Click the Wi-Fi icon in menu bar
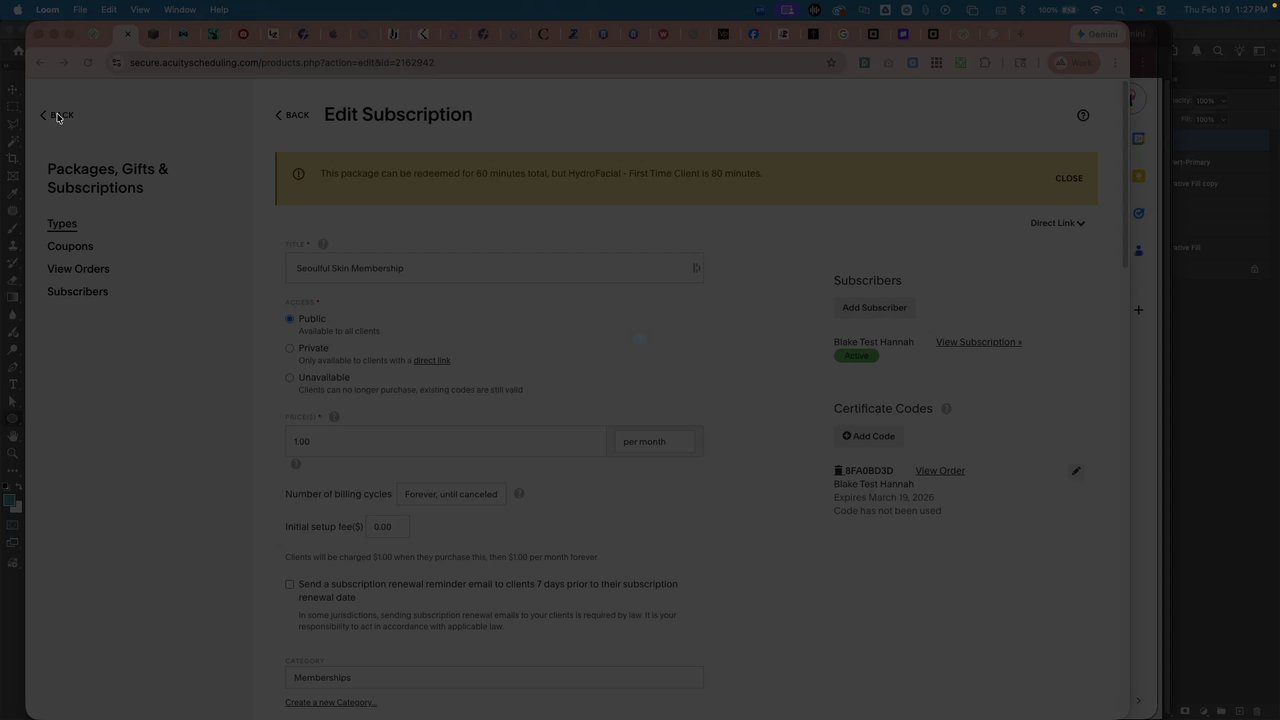Screen dimensions: 1280x720 click(x=1096, y=10)
